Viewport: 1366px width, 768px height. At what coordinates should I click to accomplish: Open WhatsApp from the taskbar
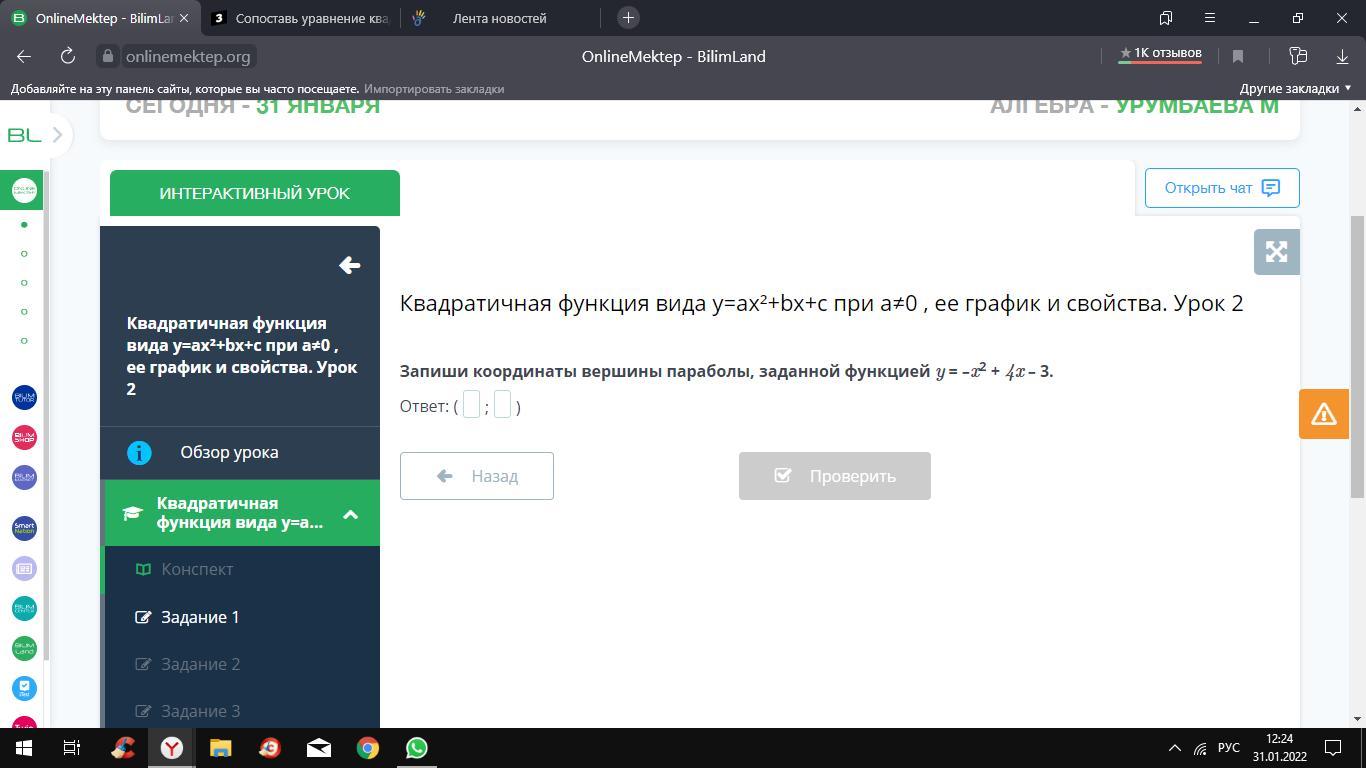pos(416,747)
